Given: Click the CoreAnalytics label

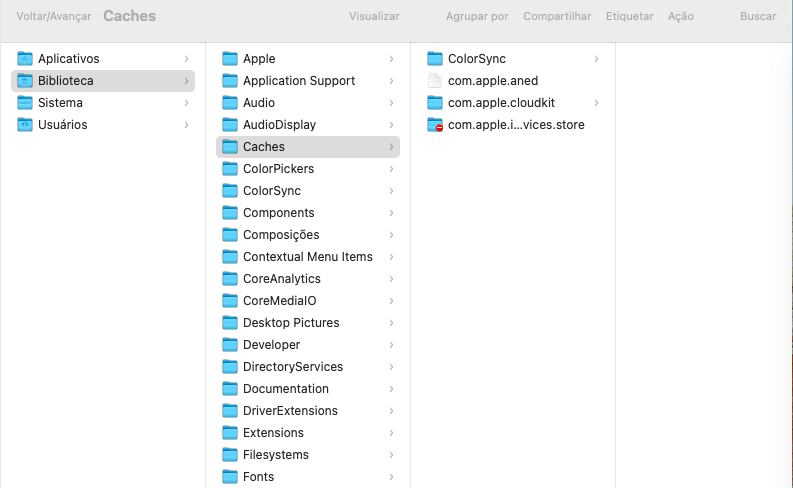Looking at the screenshot, I should 282,279.
